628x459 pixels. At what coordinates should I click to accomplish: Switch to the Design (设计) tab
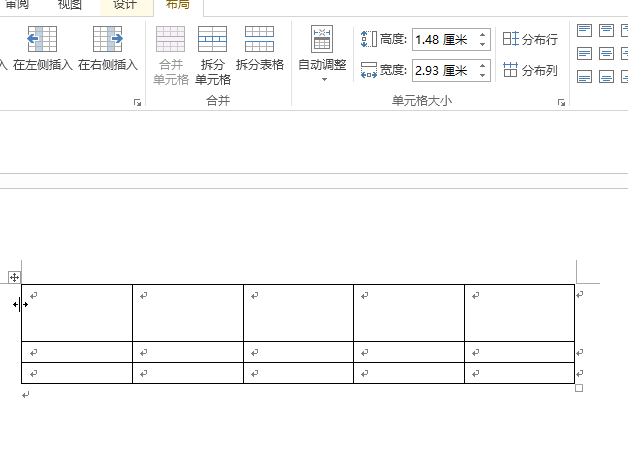coord(125,5)
